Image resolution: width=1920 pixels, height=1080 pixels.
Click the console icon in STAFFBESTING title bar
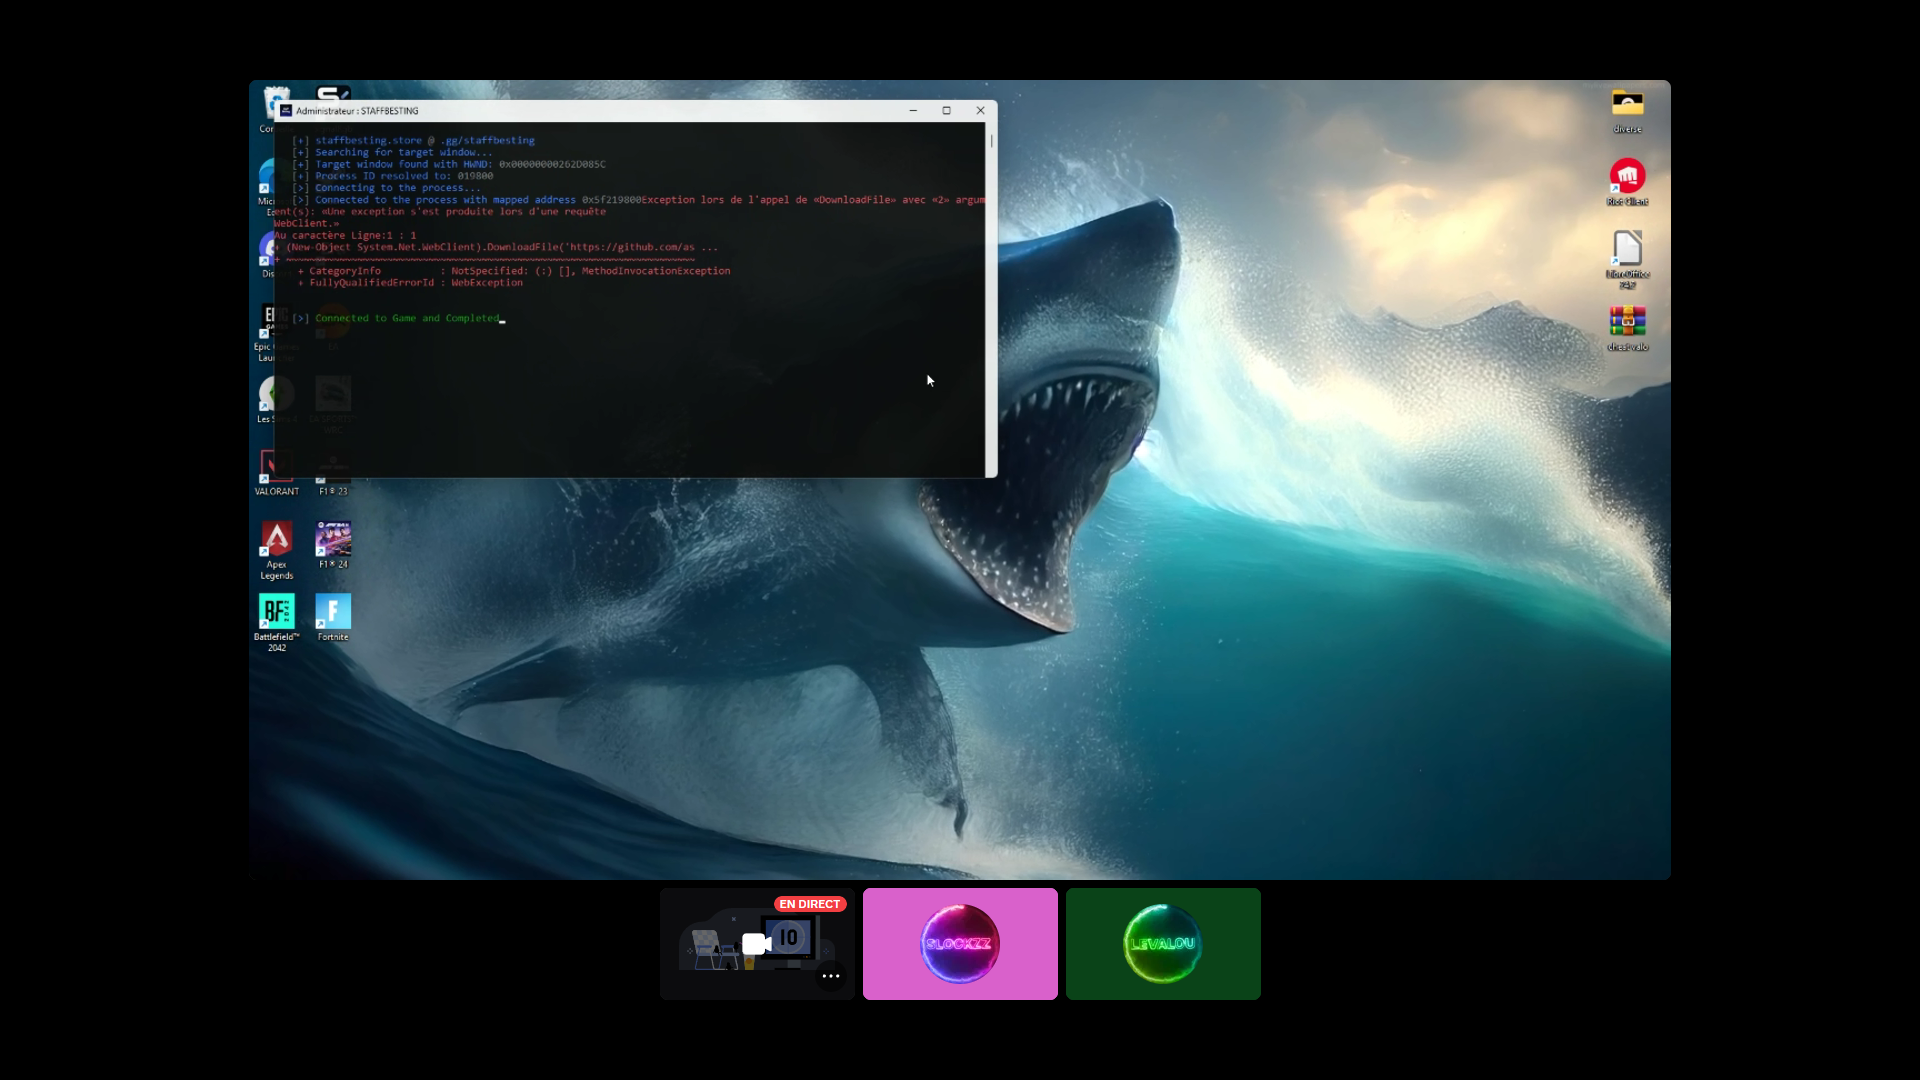point(286,111)
